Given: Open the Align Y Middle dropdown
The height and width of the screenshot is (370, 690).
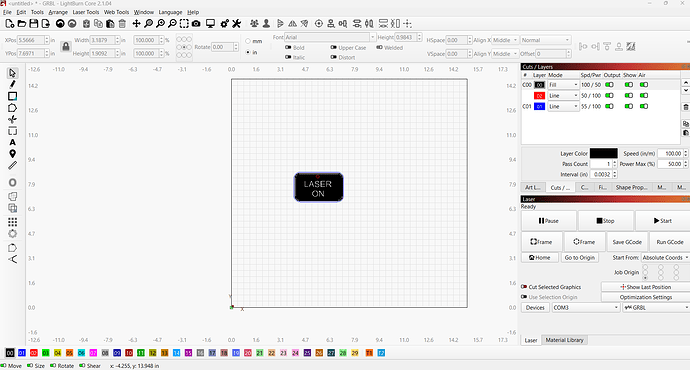Looking at the screenshot, I should [505, 54].
